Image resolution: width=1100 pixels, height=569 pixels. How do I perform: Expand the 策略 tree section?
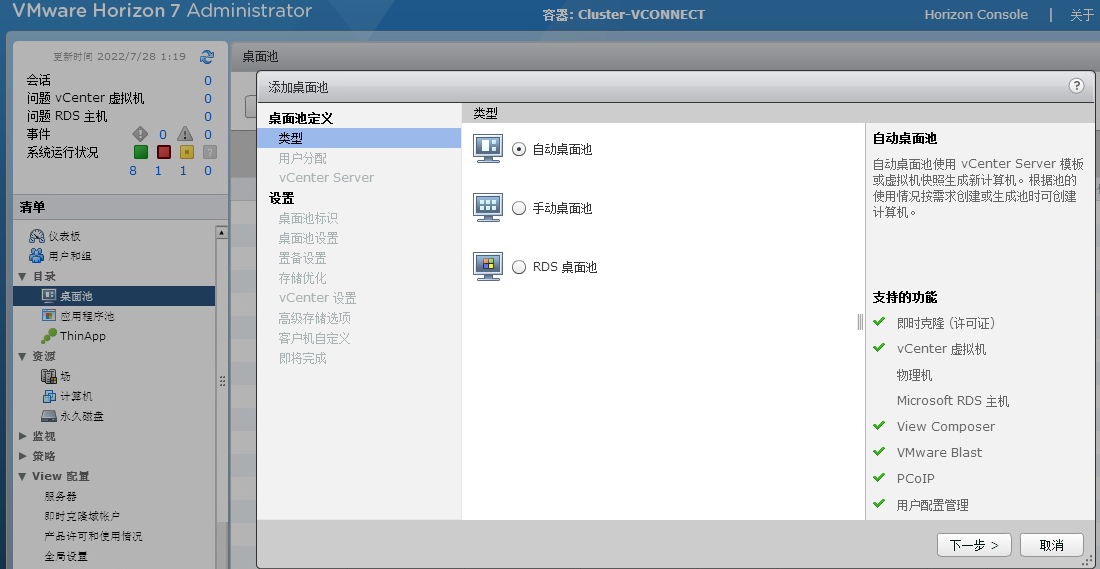point(22,456)
